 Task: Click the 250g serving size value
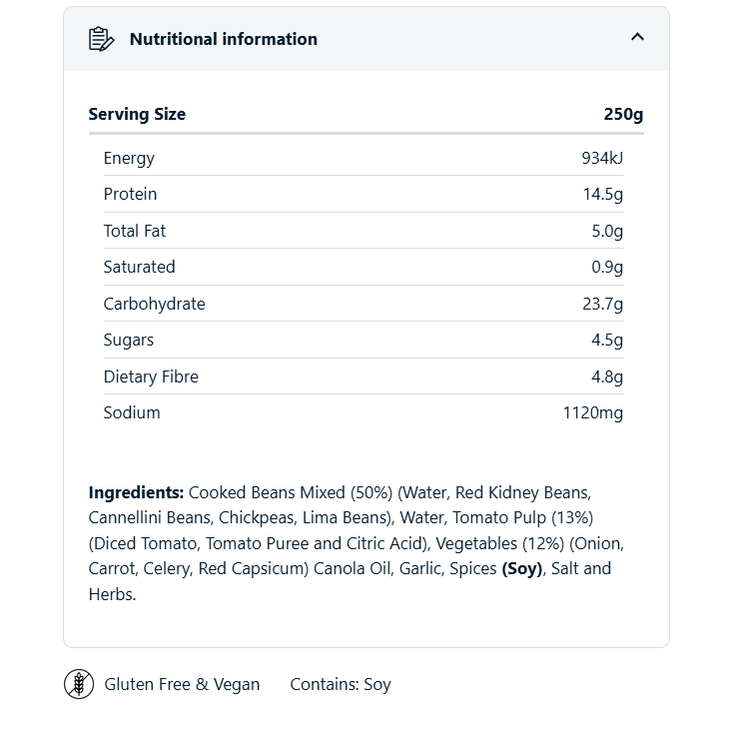point(623,114)
